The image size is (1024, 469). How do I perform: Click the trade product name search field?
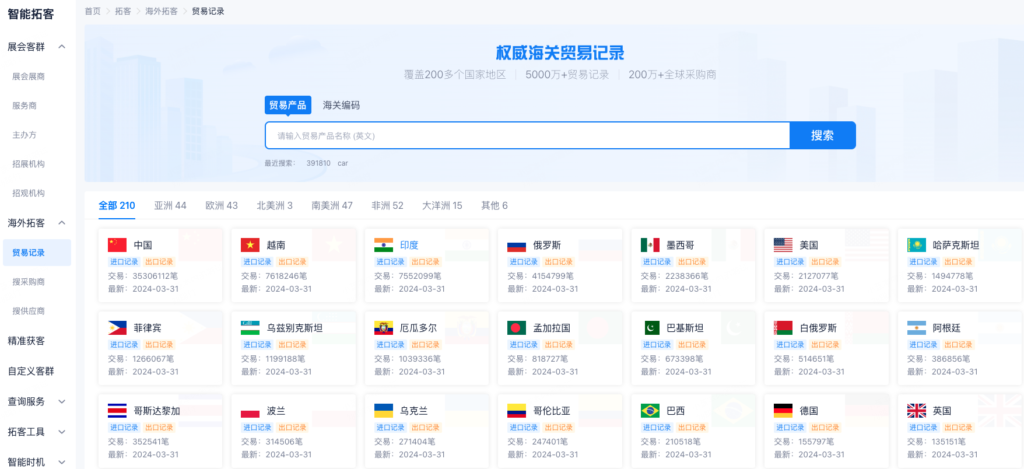[x=527, y=136]
